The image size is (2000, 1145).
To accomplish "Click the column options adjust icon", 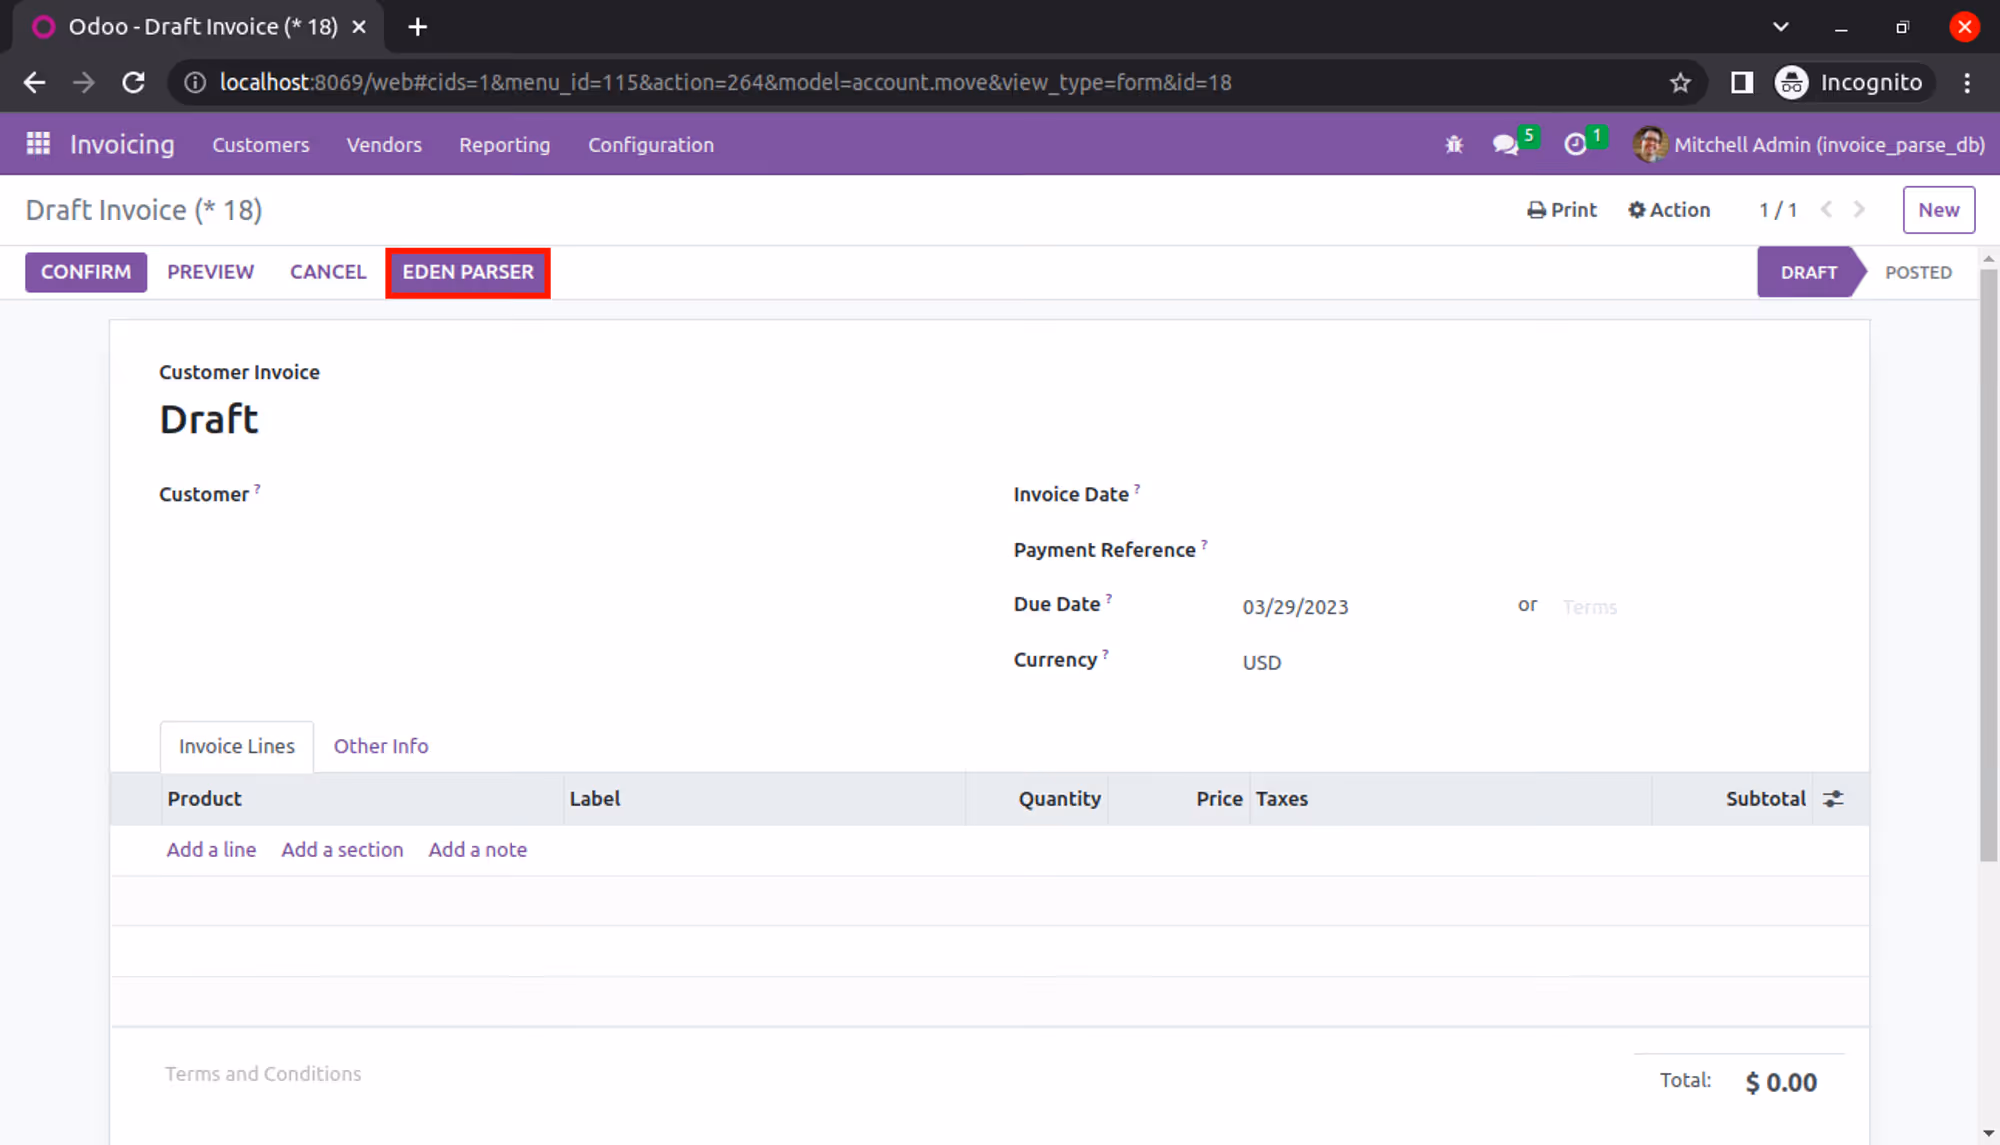I will click(x=1833, y=799).
